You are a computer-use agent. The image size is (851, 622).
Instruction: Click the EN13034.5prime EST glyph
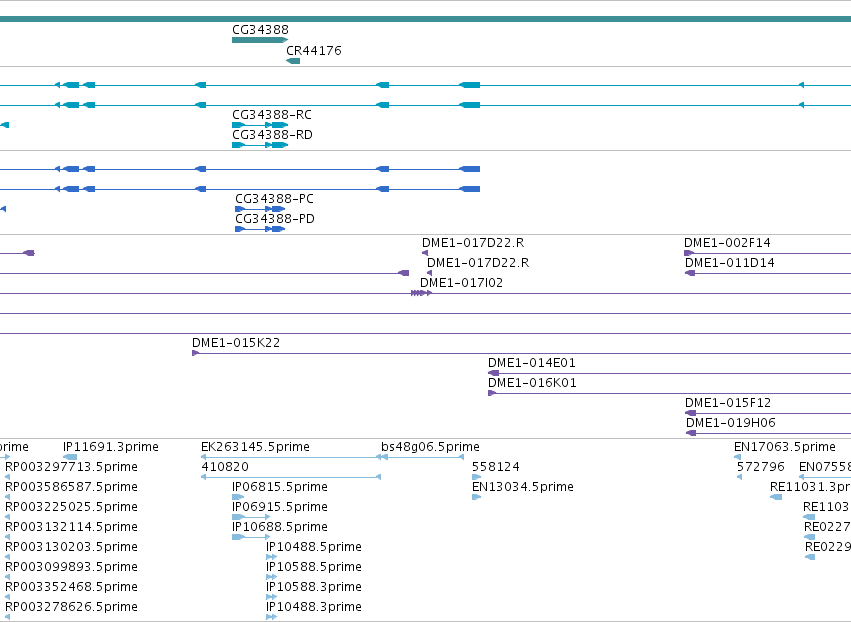click(477, 497)
